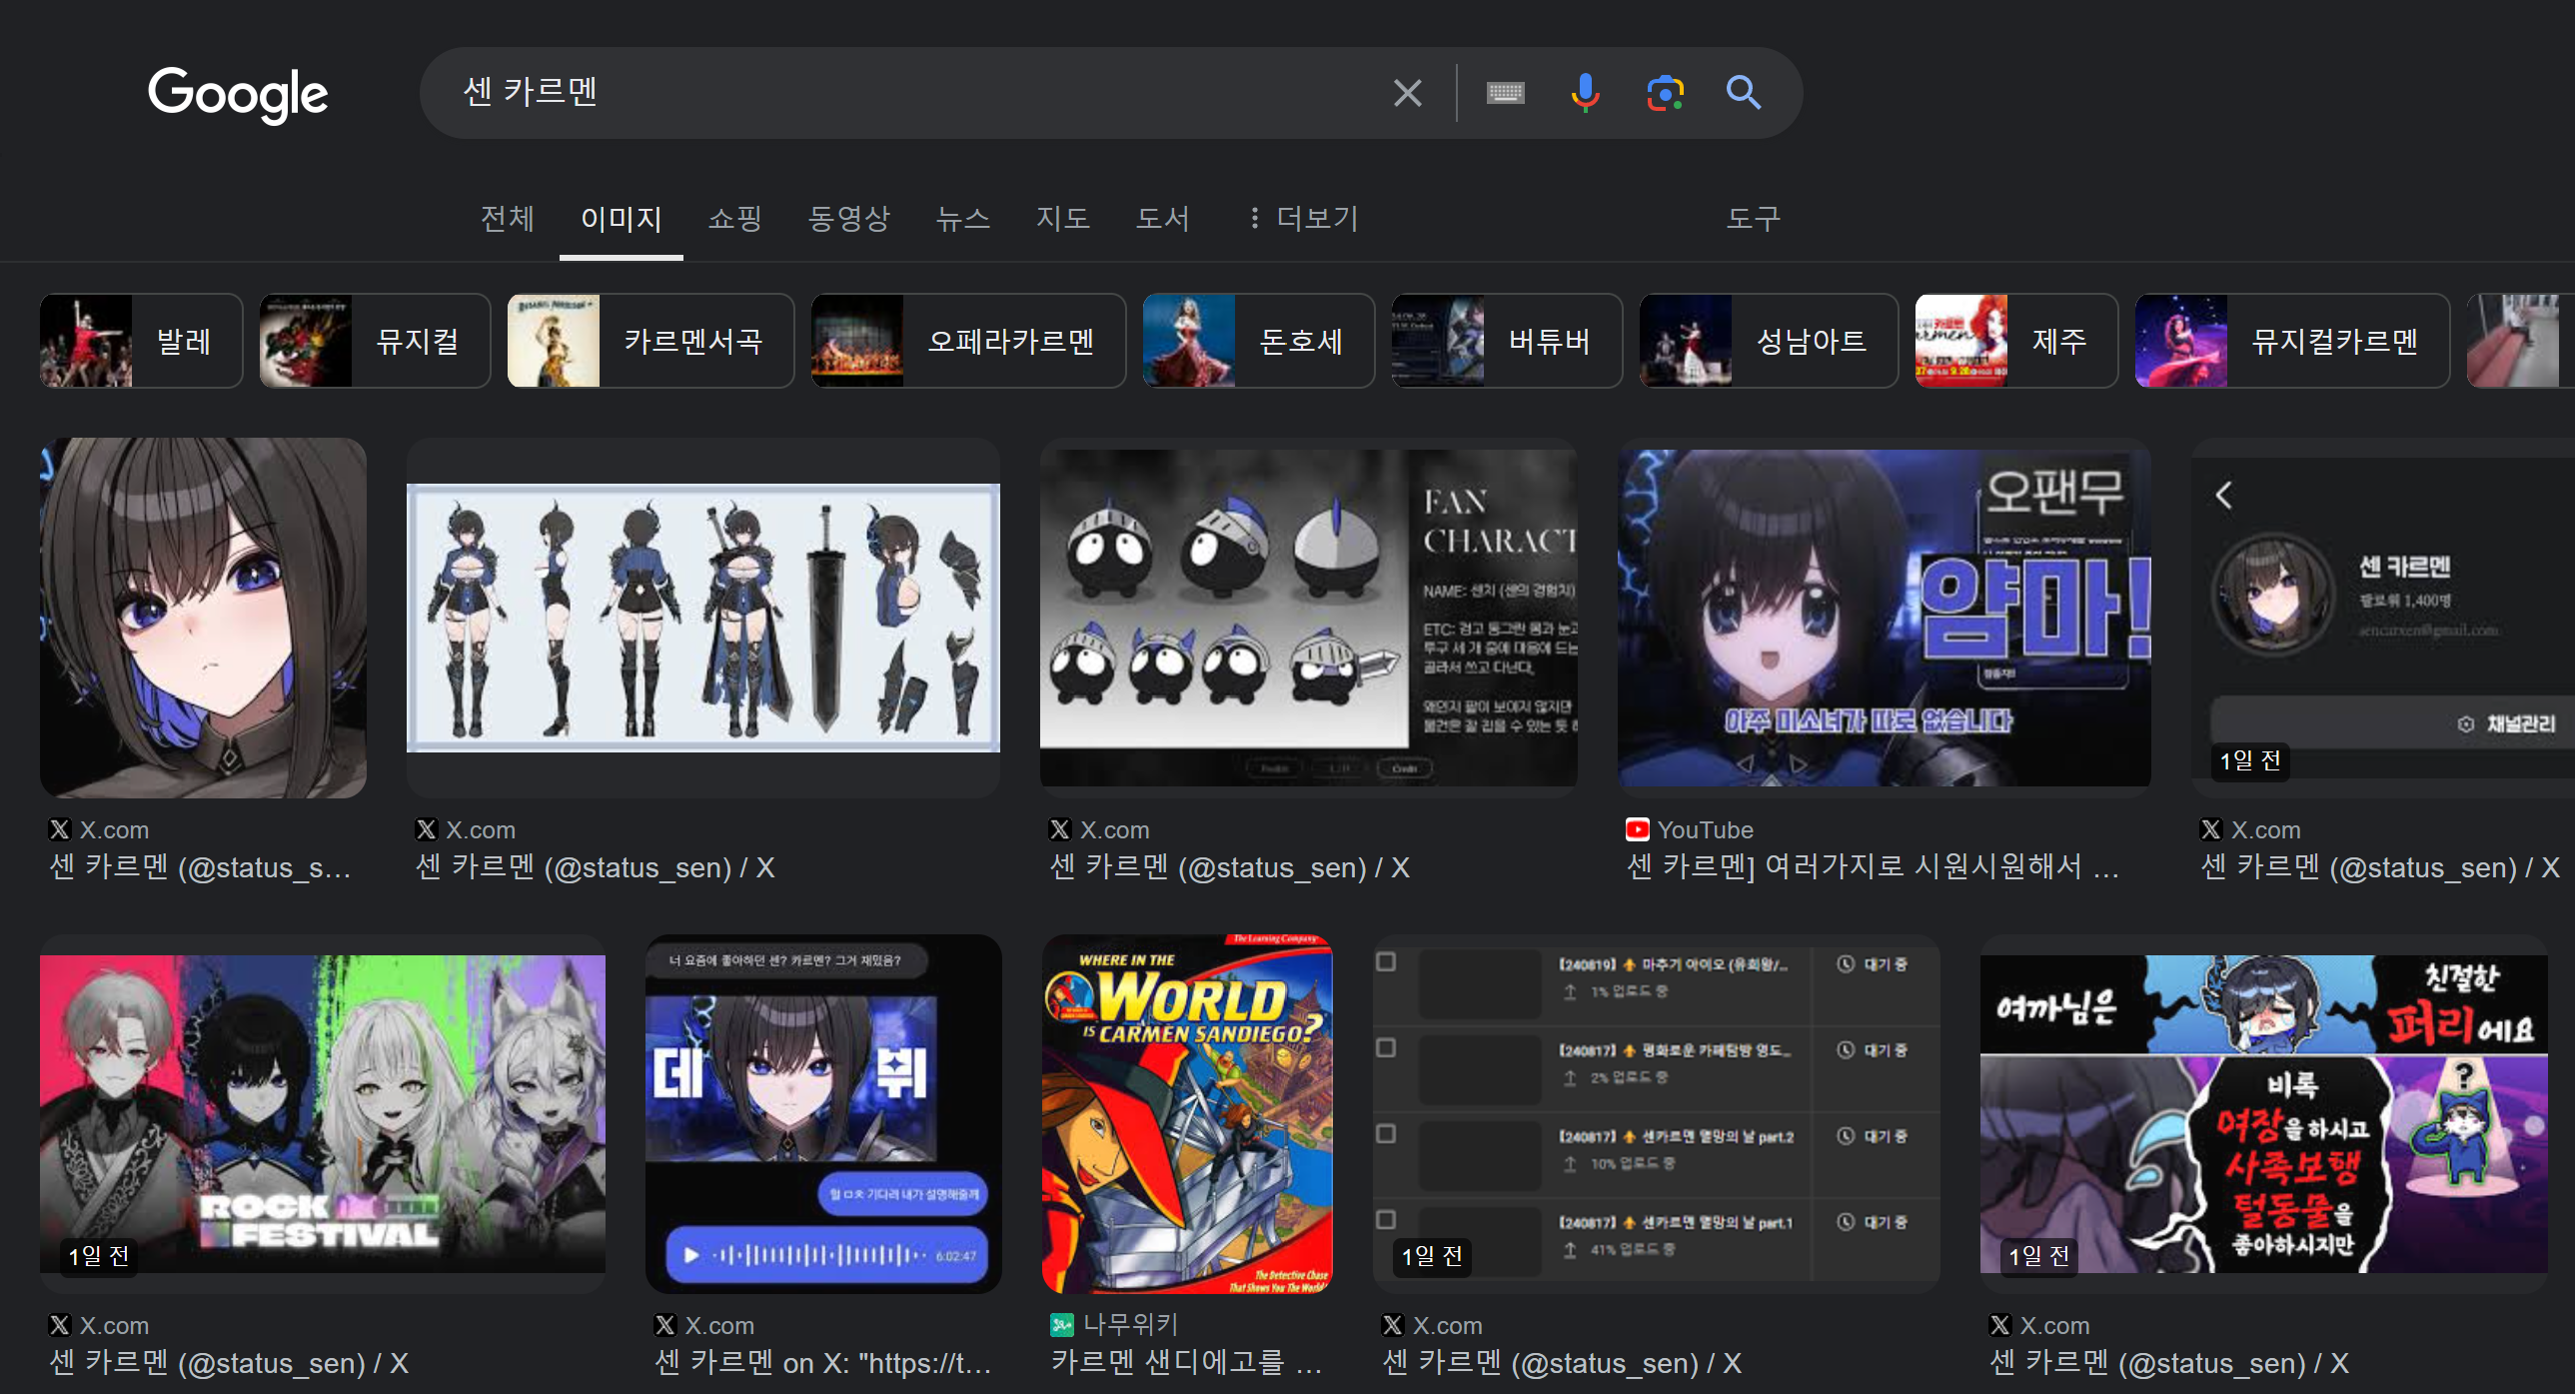Select the 이미지 tab
The height and width of the screenshot is (1395, 2576).
(621, 218)
